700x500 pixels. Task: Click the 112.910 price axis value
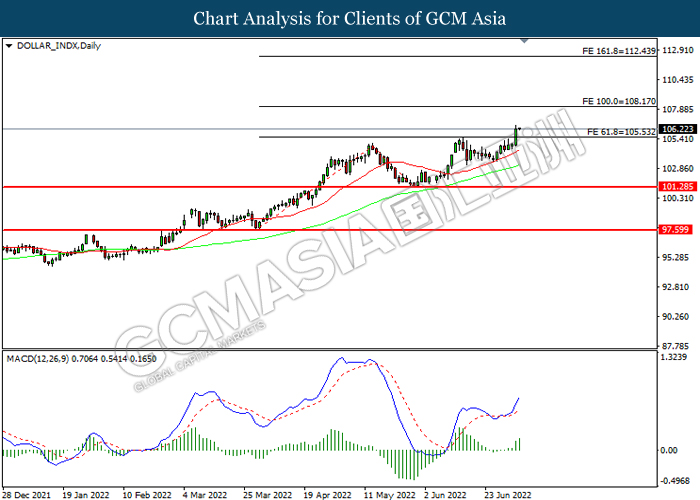click(x=678, y=50)
